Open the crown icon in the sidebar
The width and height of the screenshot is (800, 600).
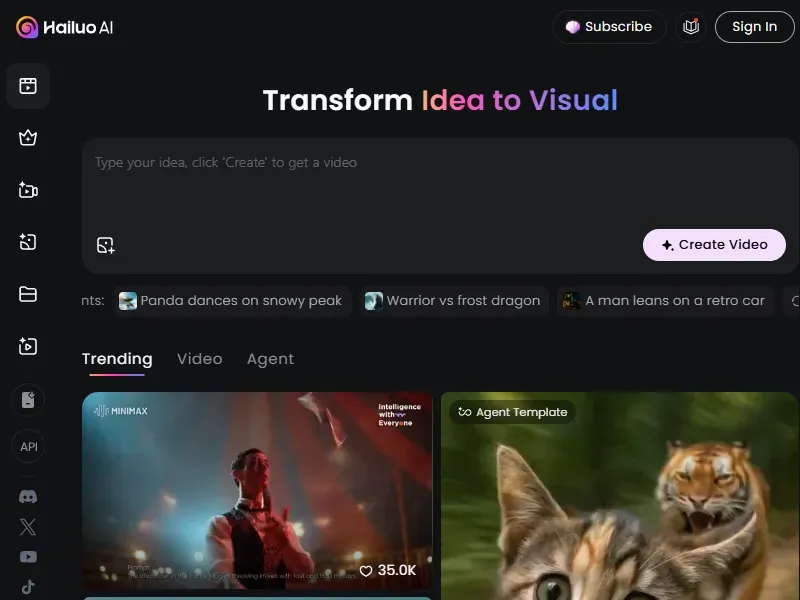(x=28, y=138)
